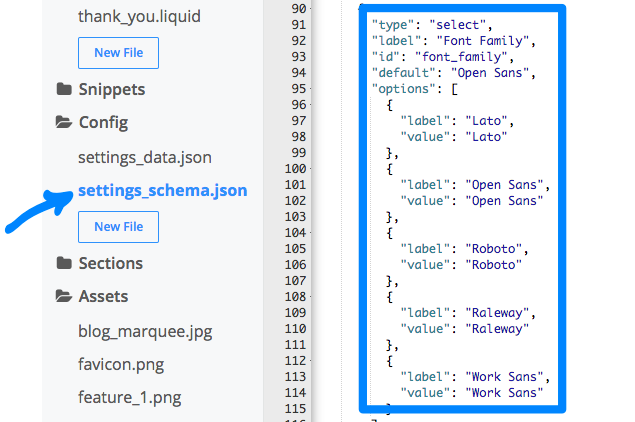Click the "font_family" id value
The height and width of the screenshot is (422, 635).
(x=462, y=57)
